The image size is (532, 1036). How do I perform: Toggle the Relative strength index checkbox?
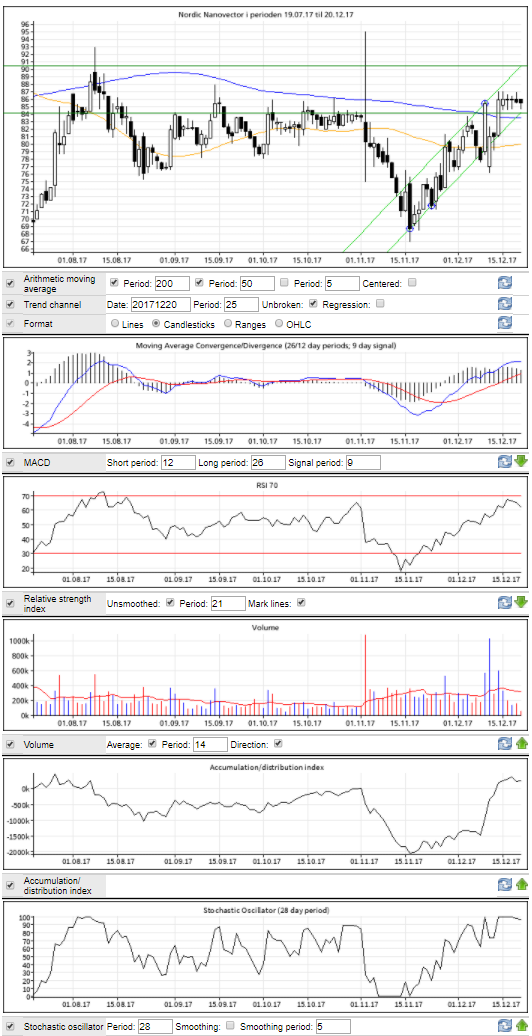point(9,603)
